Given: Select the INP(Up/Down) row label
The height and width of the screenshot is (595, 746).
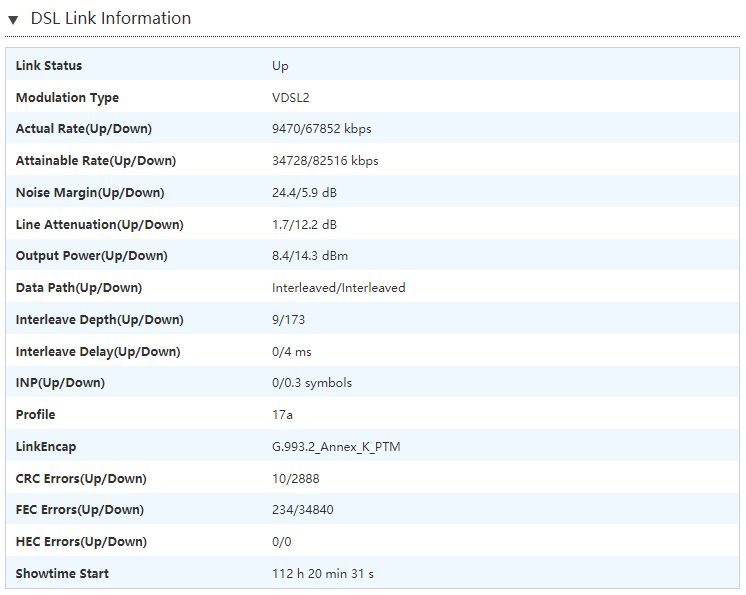Looking at the screenshot, I should (60, 383).
